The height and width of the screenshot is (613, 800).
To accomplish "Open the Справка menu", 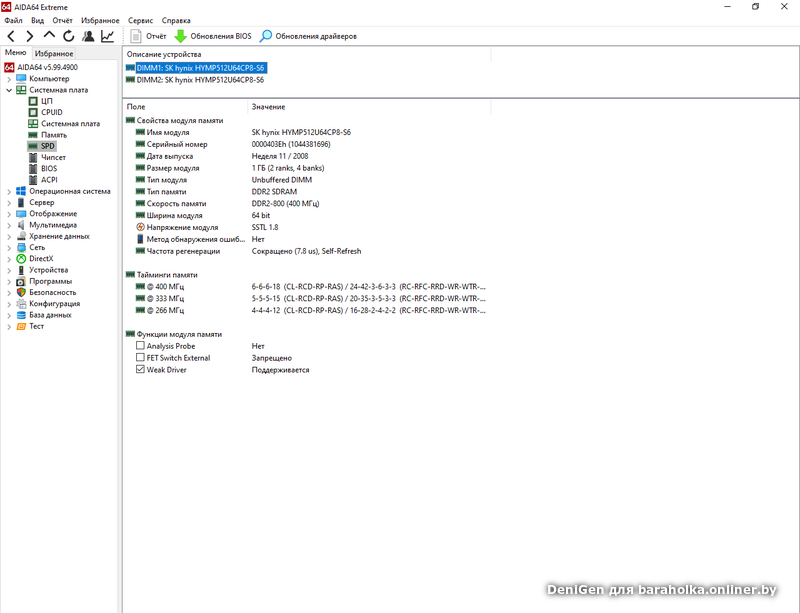I will tap(176, 20).
